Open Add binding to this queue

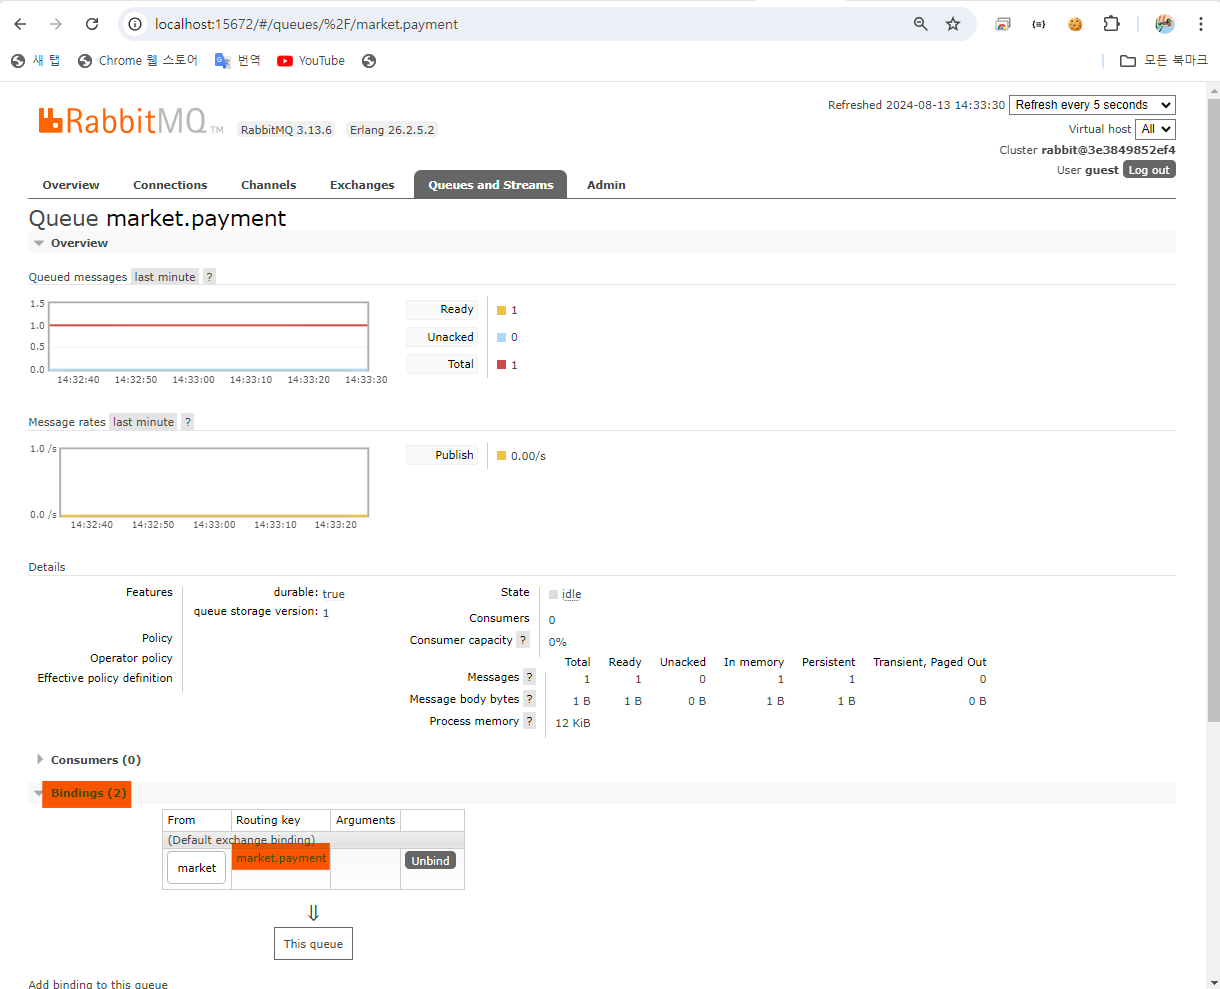pyautogui.click(x=97, y=983)
